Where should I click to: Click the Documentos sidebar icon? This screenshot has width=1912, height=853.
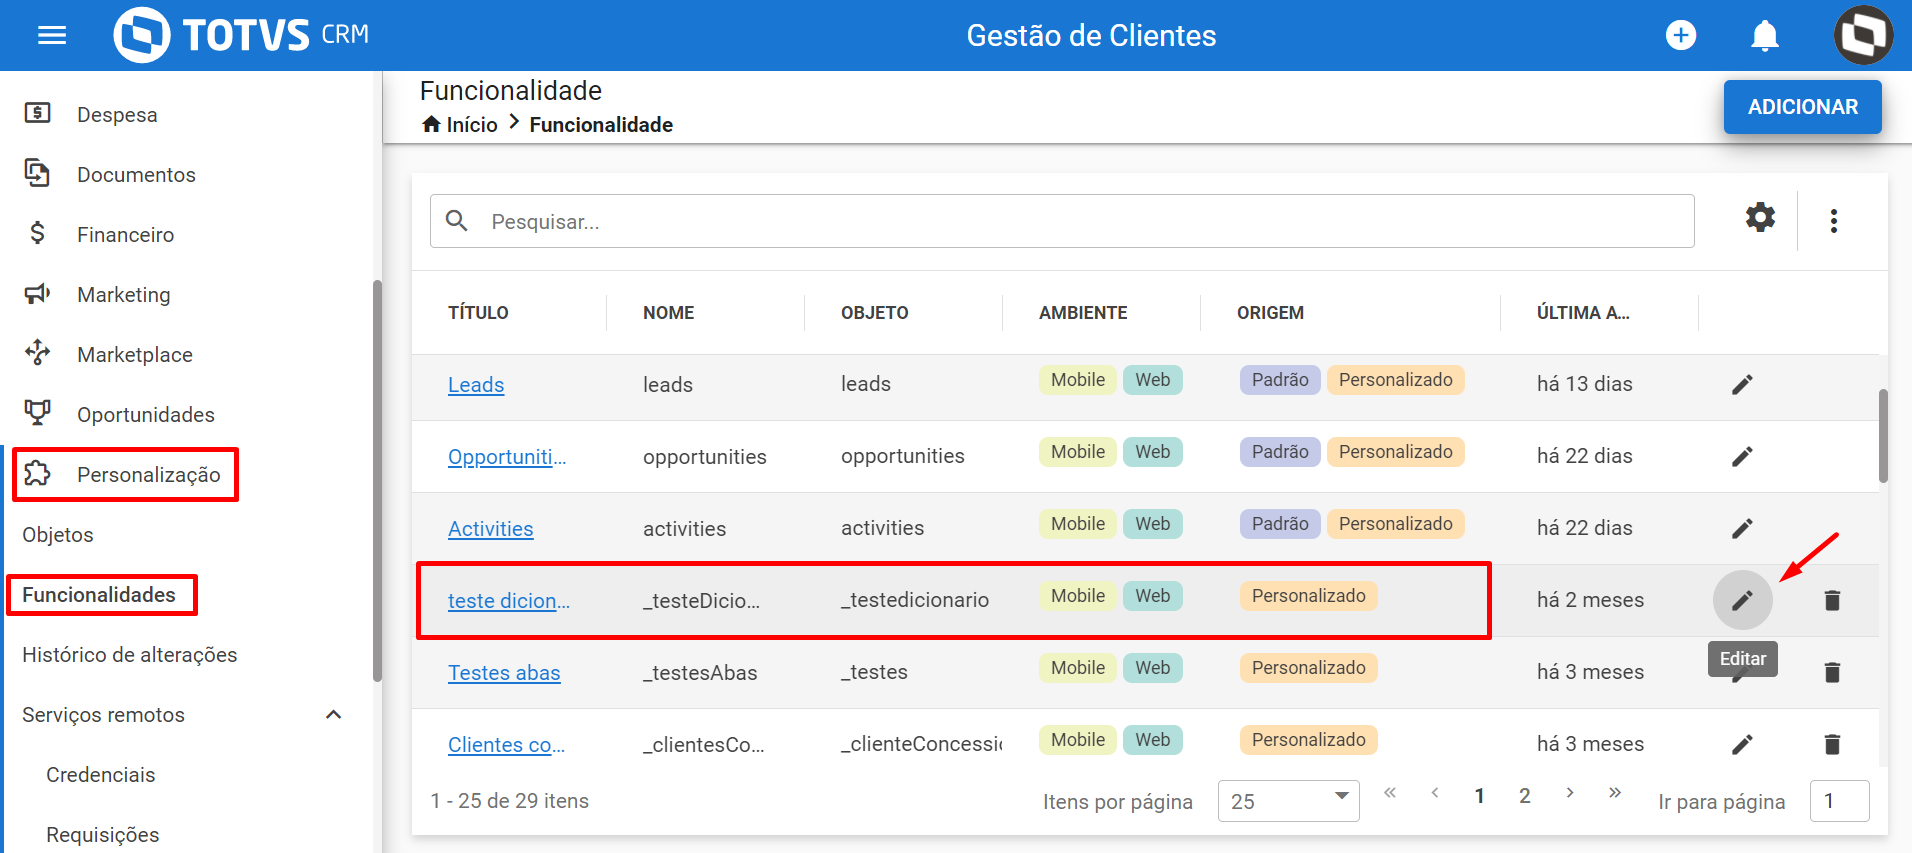click(38, 173)
